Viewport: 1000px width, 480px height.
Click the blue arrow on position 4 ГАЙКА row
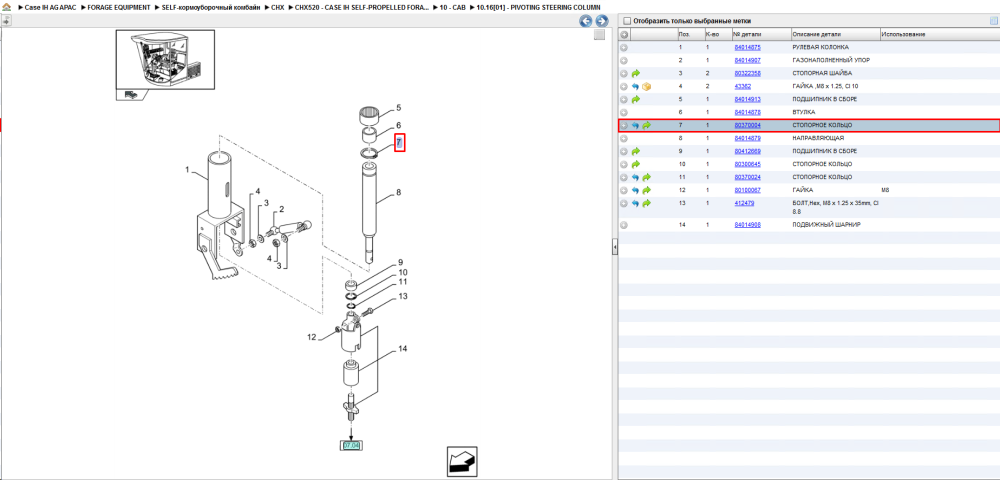(x=635, y=87)
